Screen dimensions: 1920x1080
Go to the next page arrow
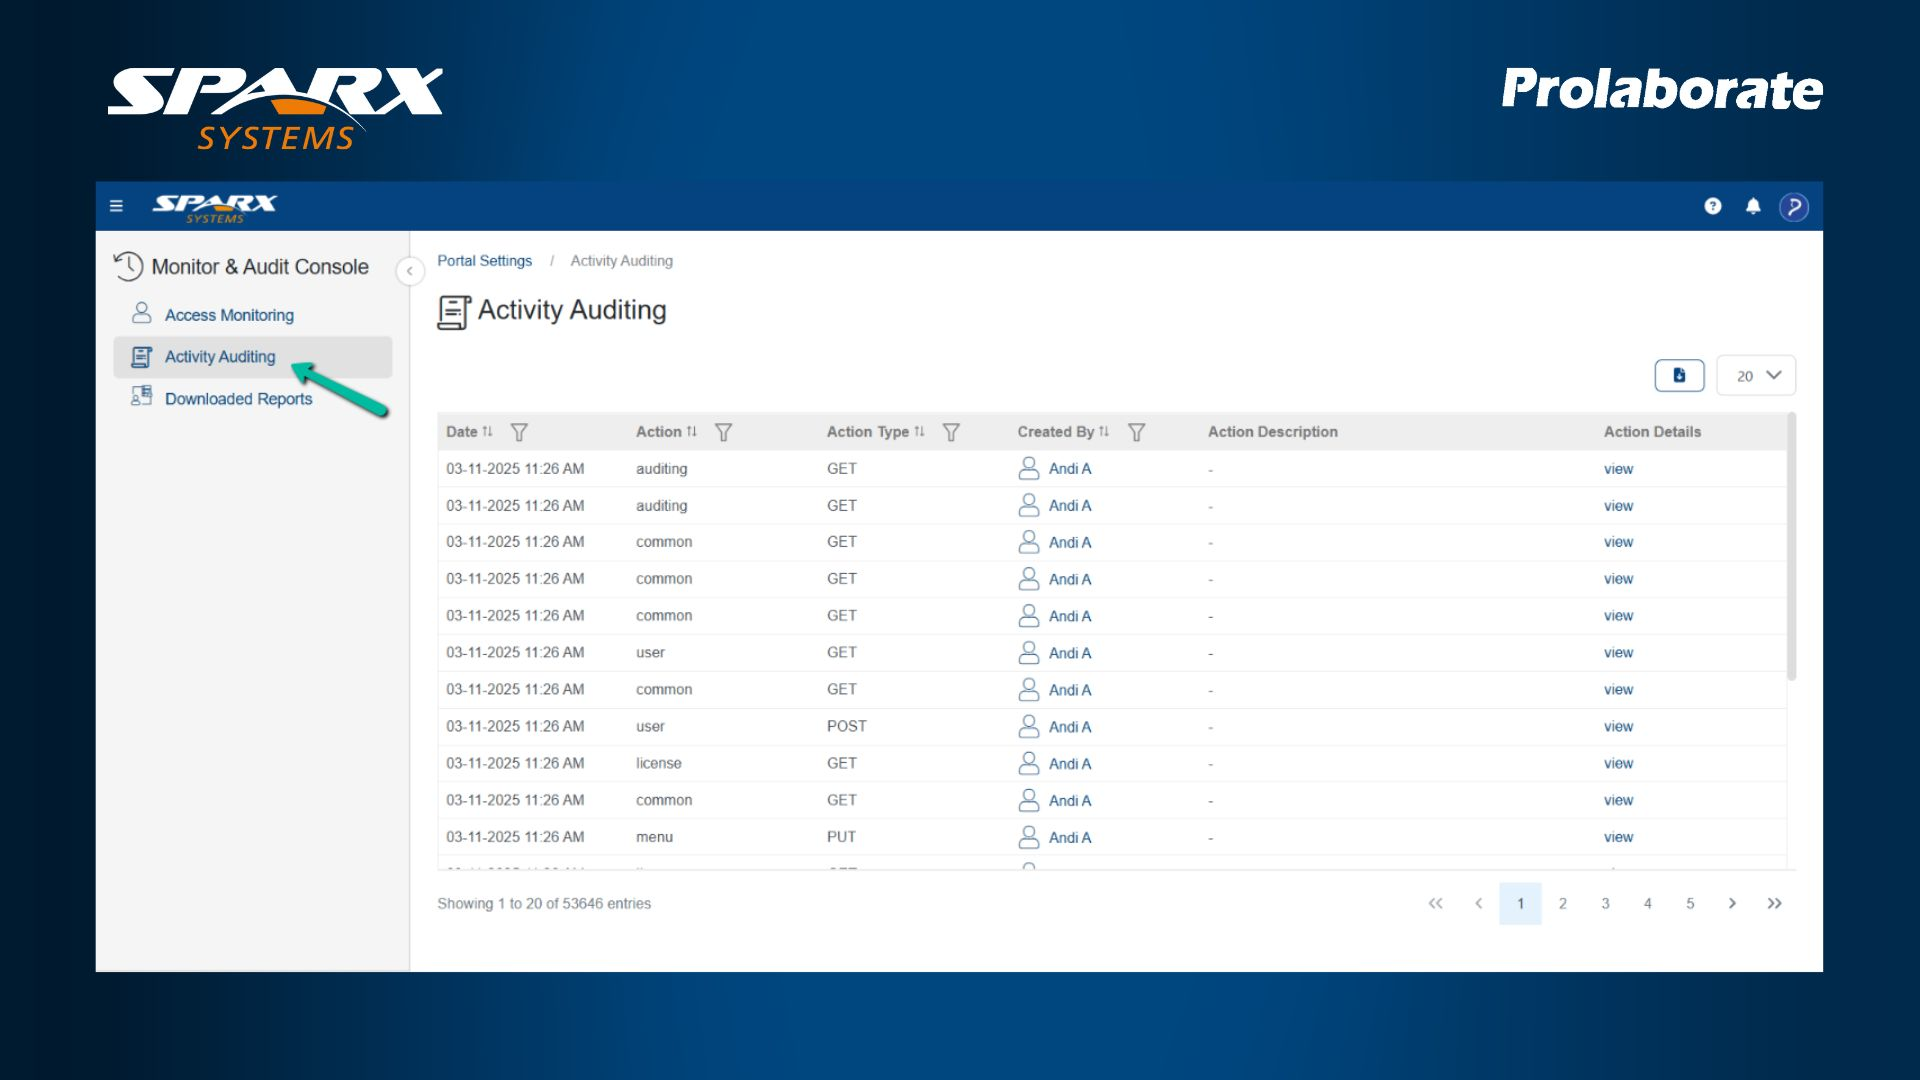[x=1732, y=903]
